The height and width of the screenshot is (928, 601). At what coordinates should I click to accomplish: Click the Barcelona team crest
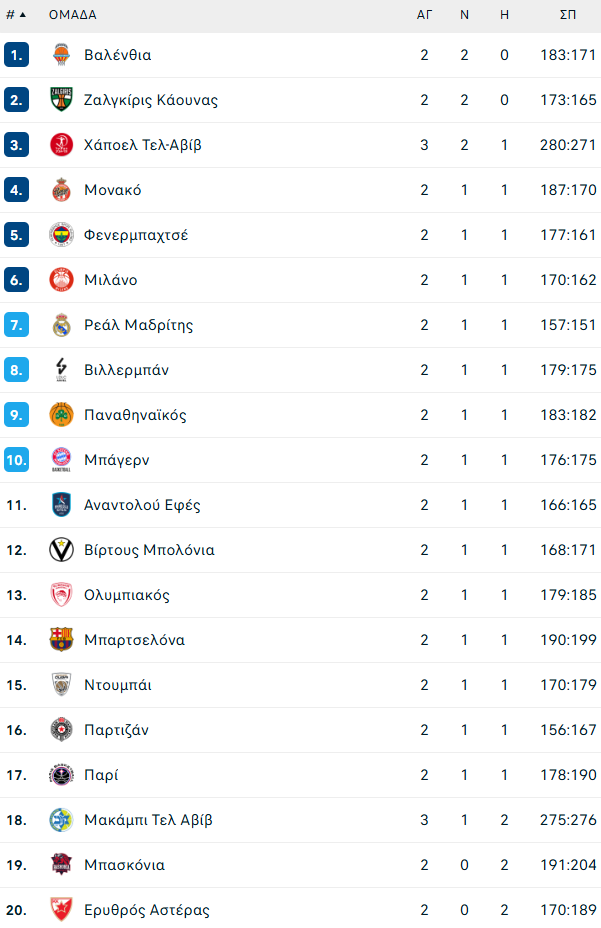(61, 640)
